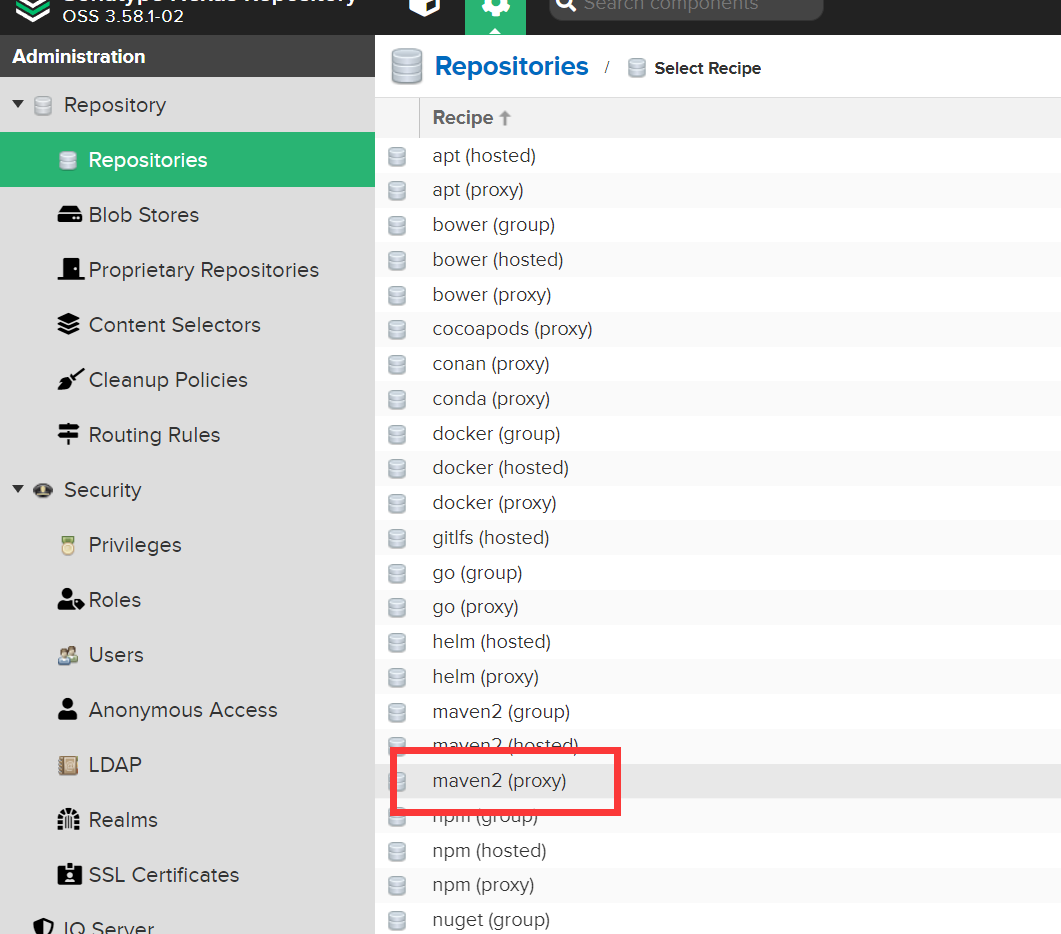
Task: Click the Realms icon in sidebar
Action: [x=69, y=820]
